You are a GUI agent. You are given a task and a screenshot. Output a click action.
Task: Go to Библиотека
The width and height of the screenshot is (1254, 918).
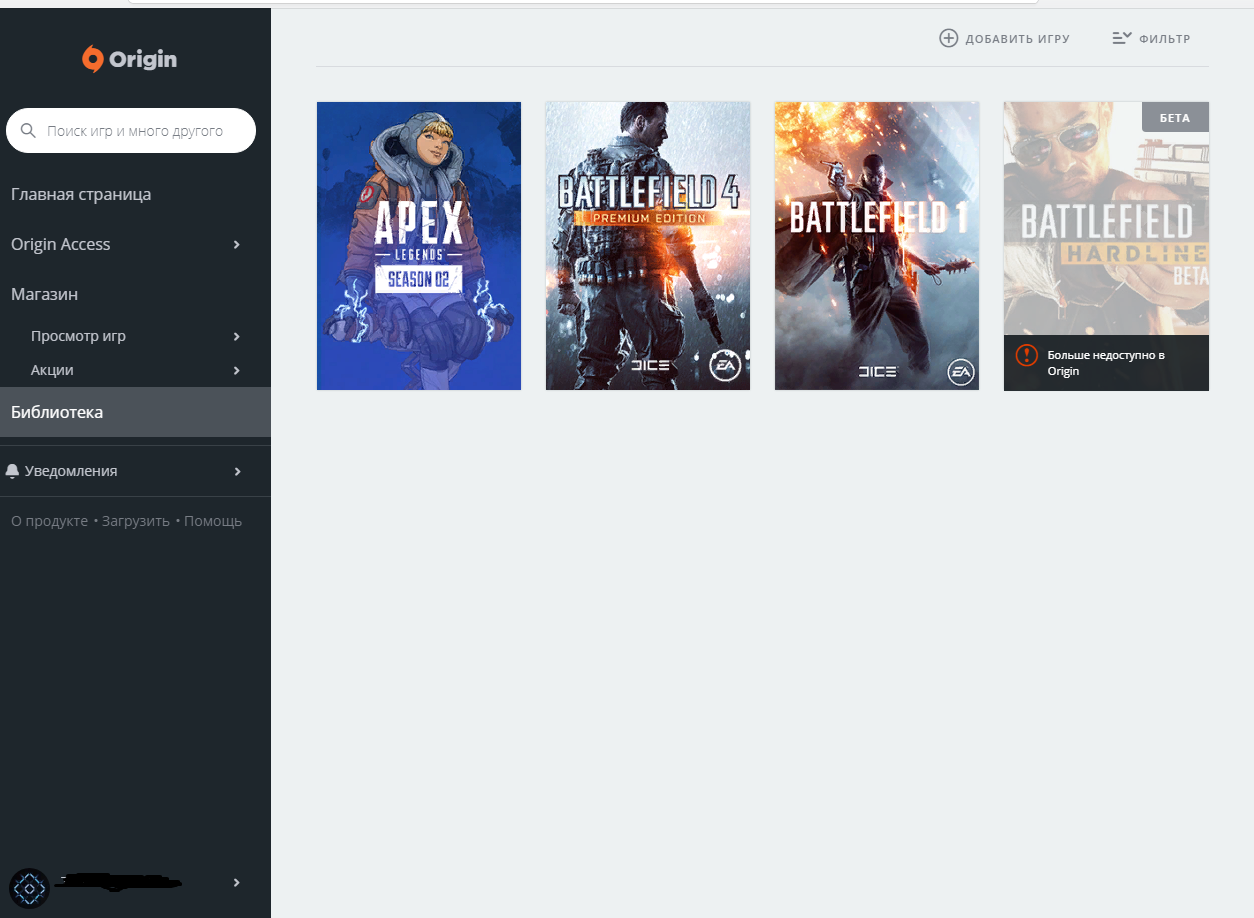click(135, 412)
